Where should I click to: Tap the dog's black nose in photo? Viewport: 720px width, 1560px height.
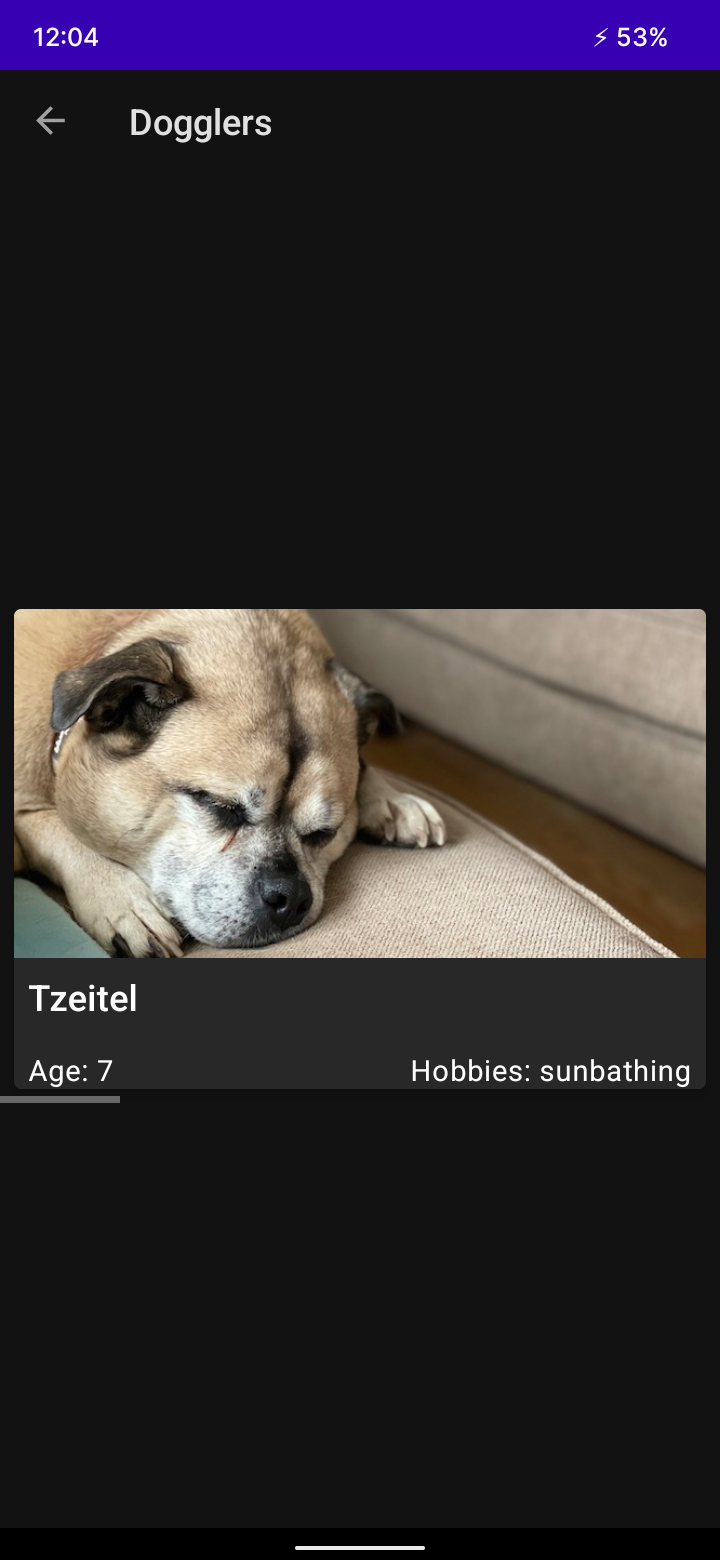284,894
